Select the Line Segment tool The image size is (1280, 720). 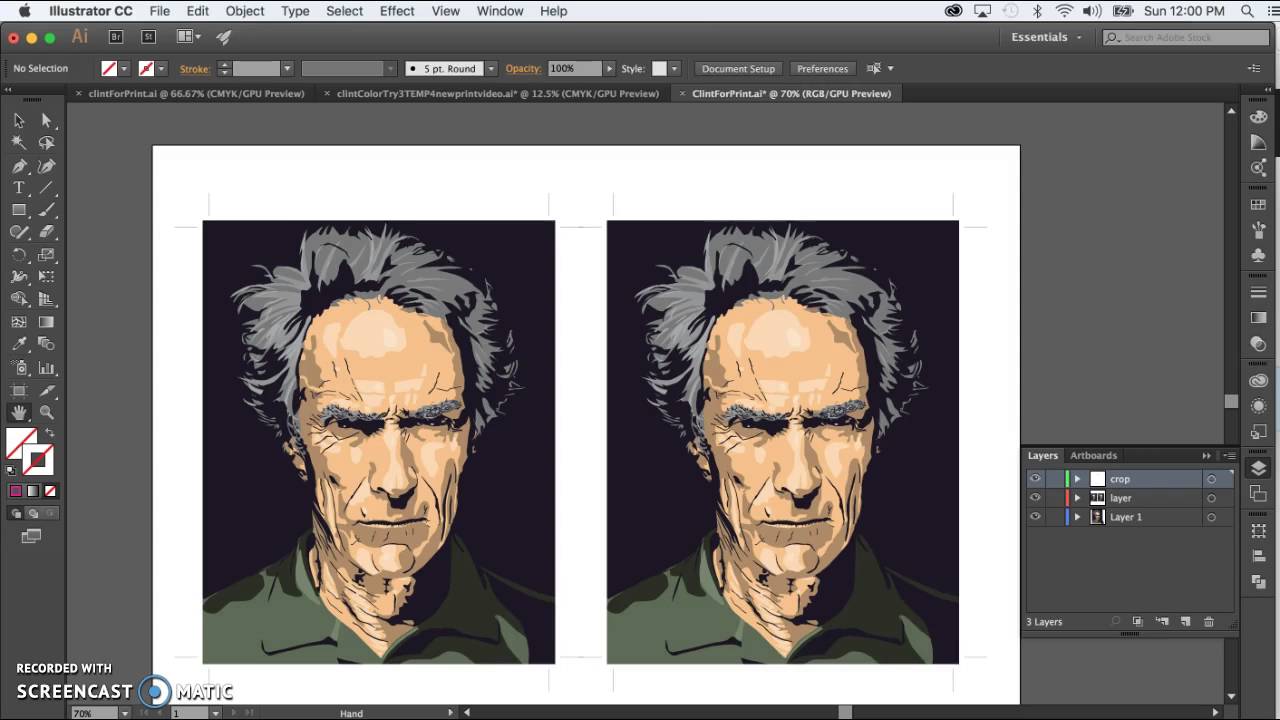coord(46,188)
